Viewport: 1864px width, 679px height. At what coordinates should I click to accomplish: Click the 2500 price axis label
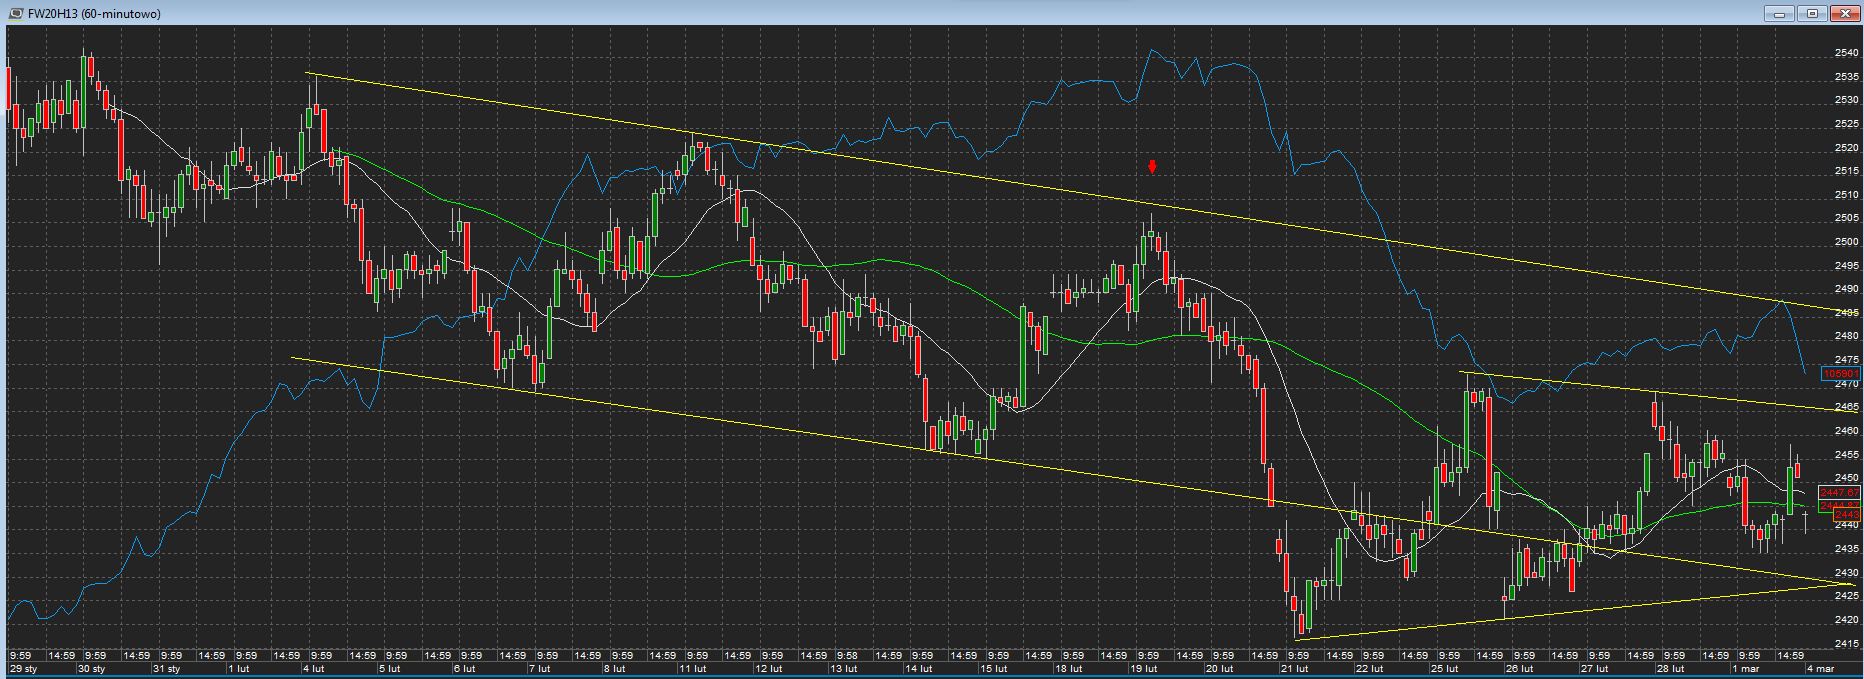(x=1846, y=242)
